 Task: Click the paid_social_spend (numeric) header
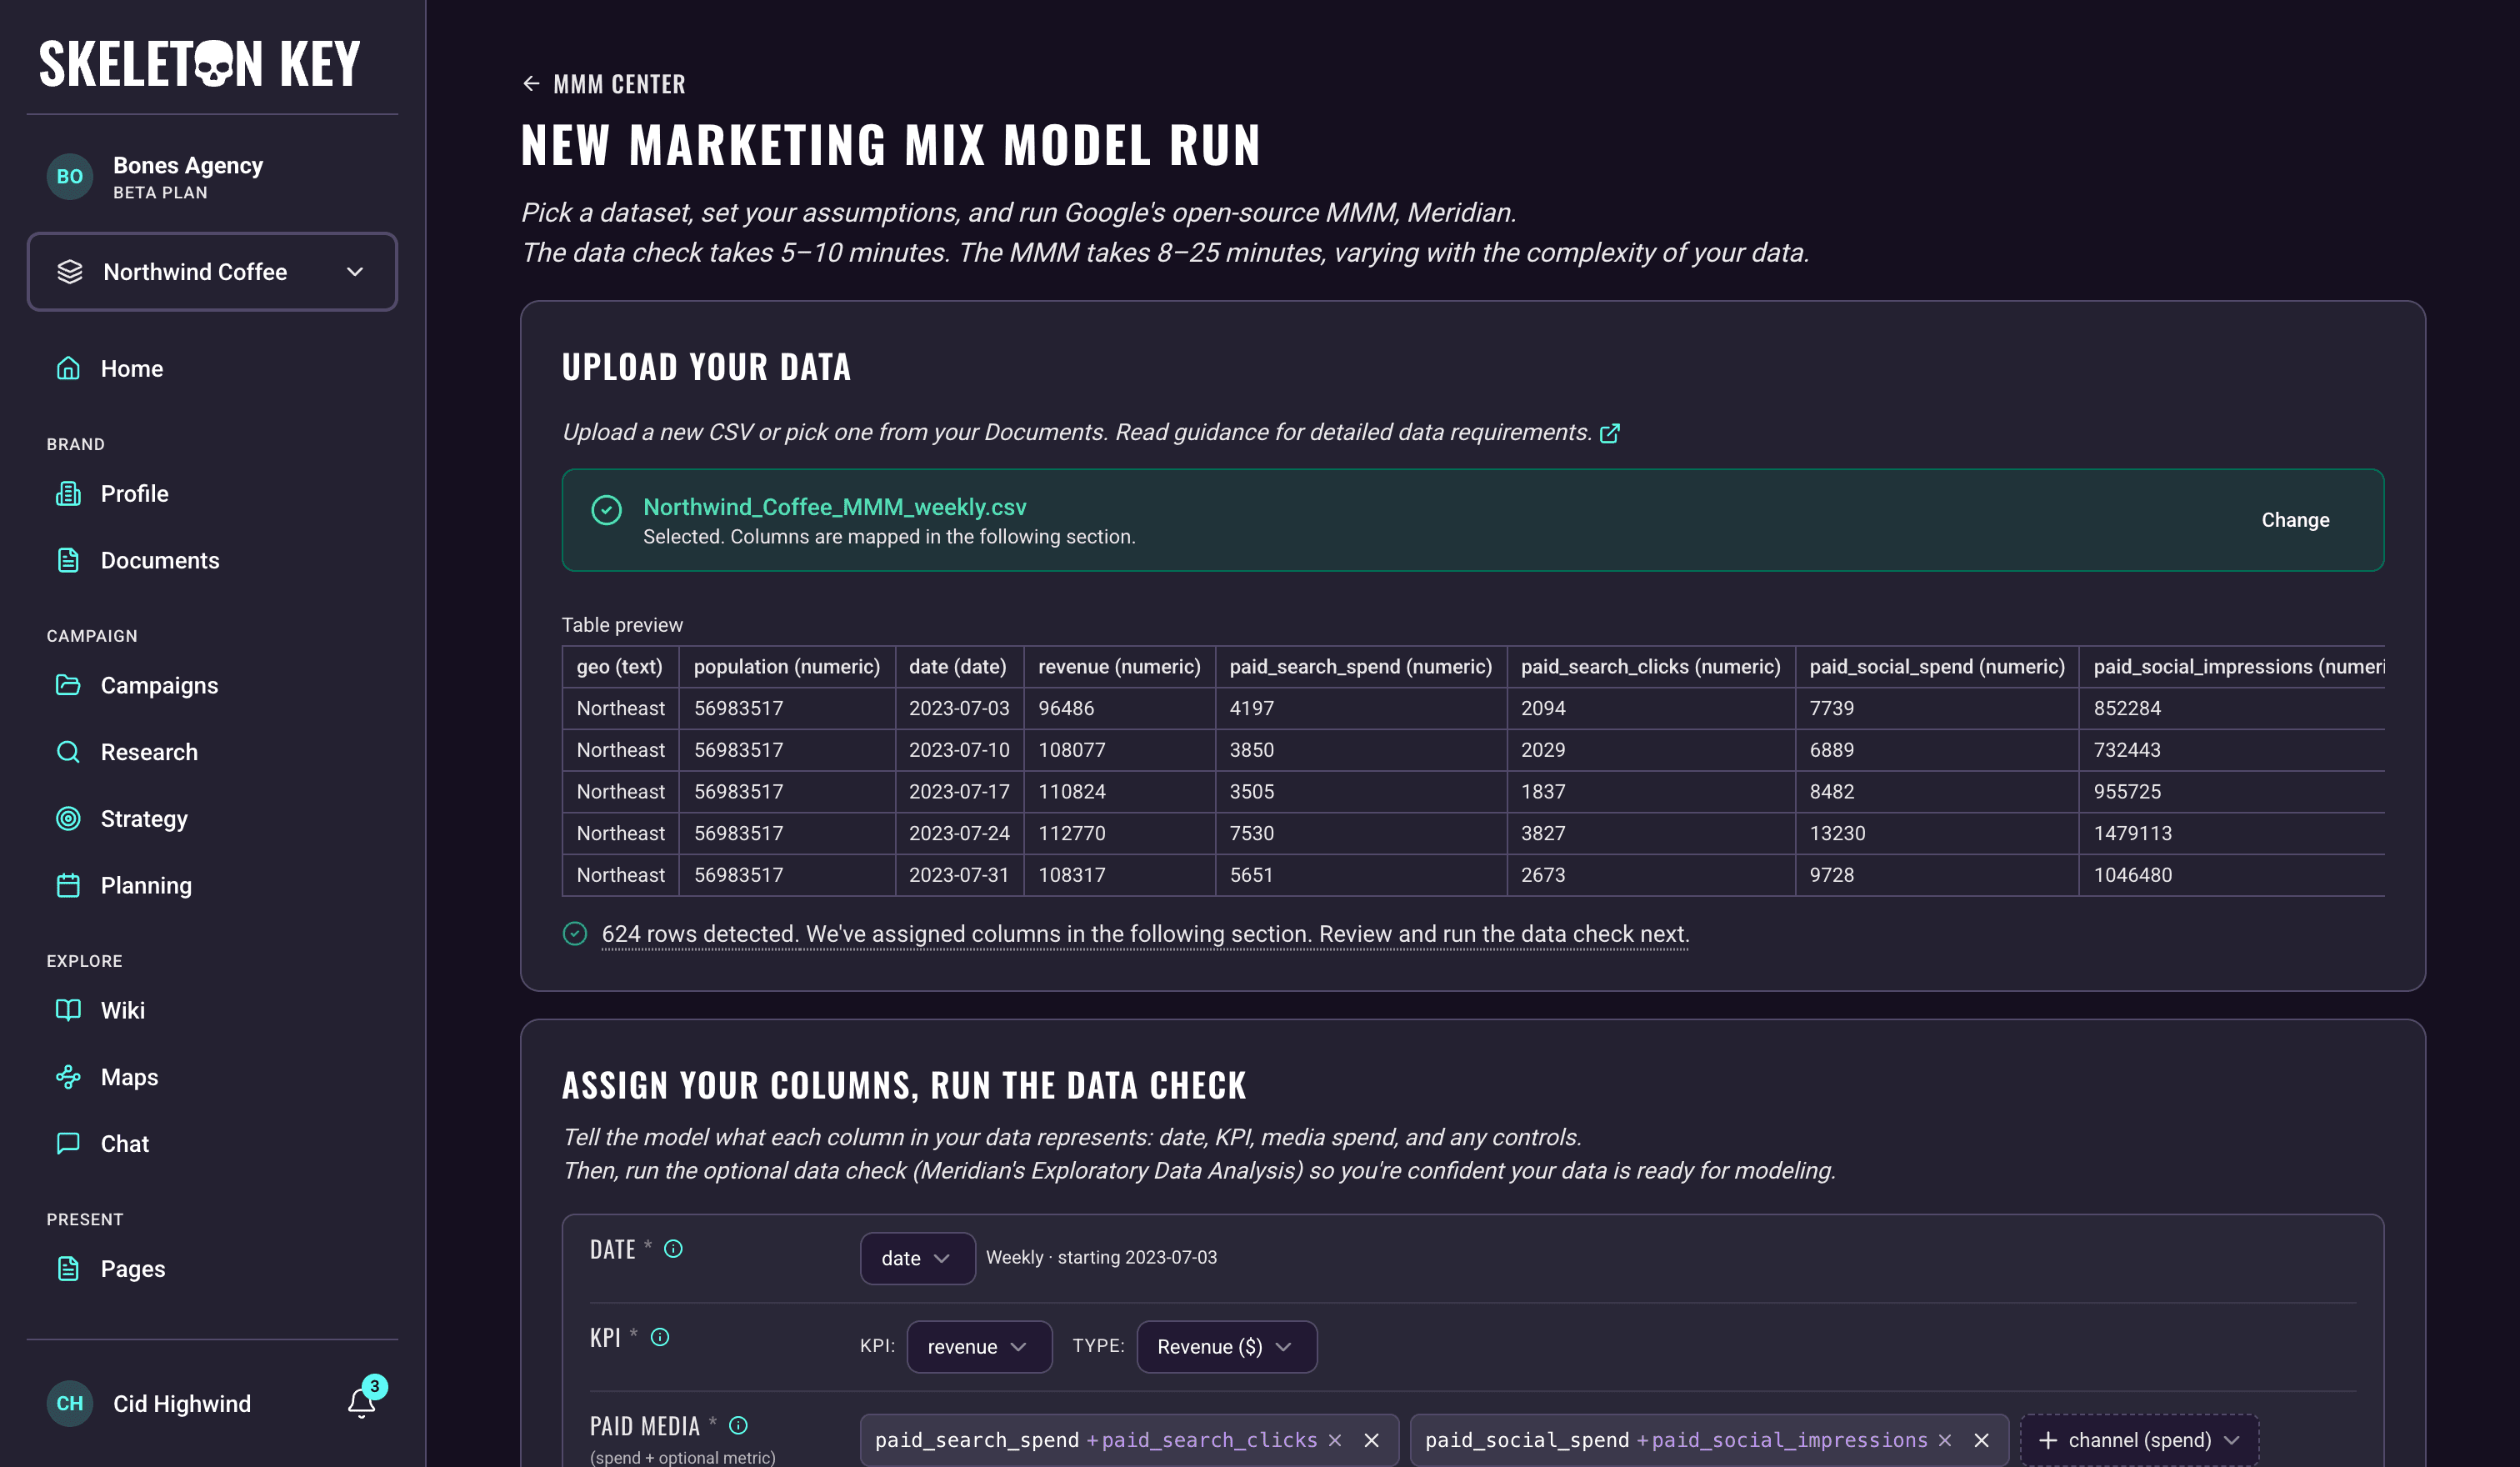pos(1937,667)
